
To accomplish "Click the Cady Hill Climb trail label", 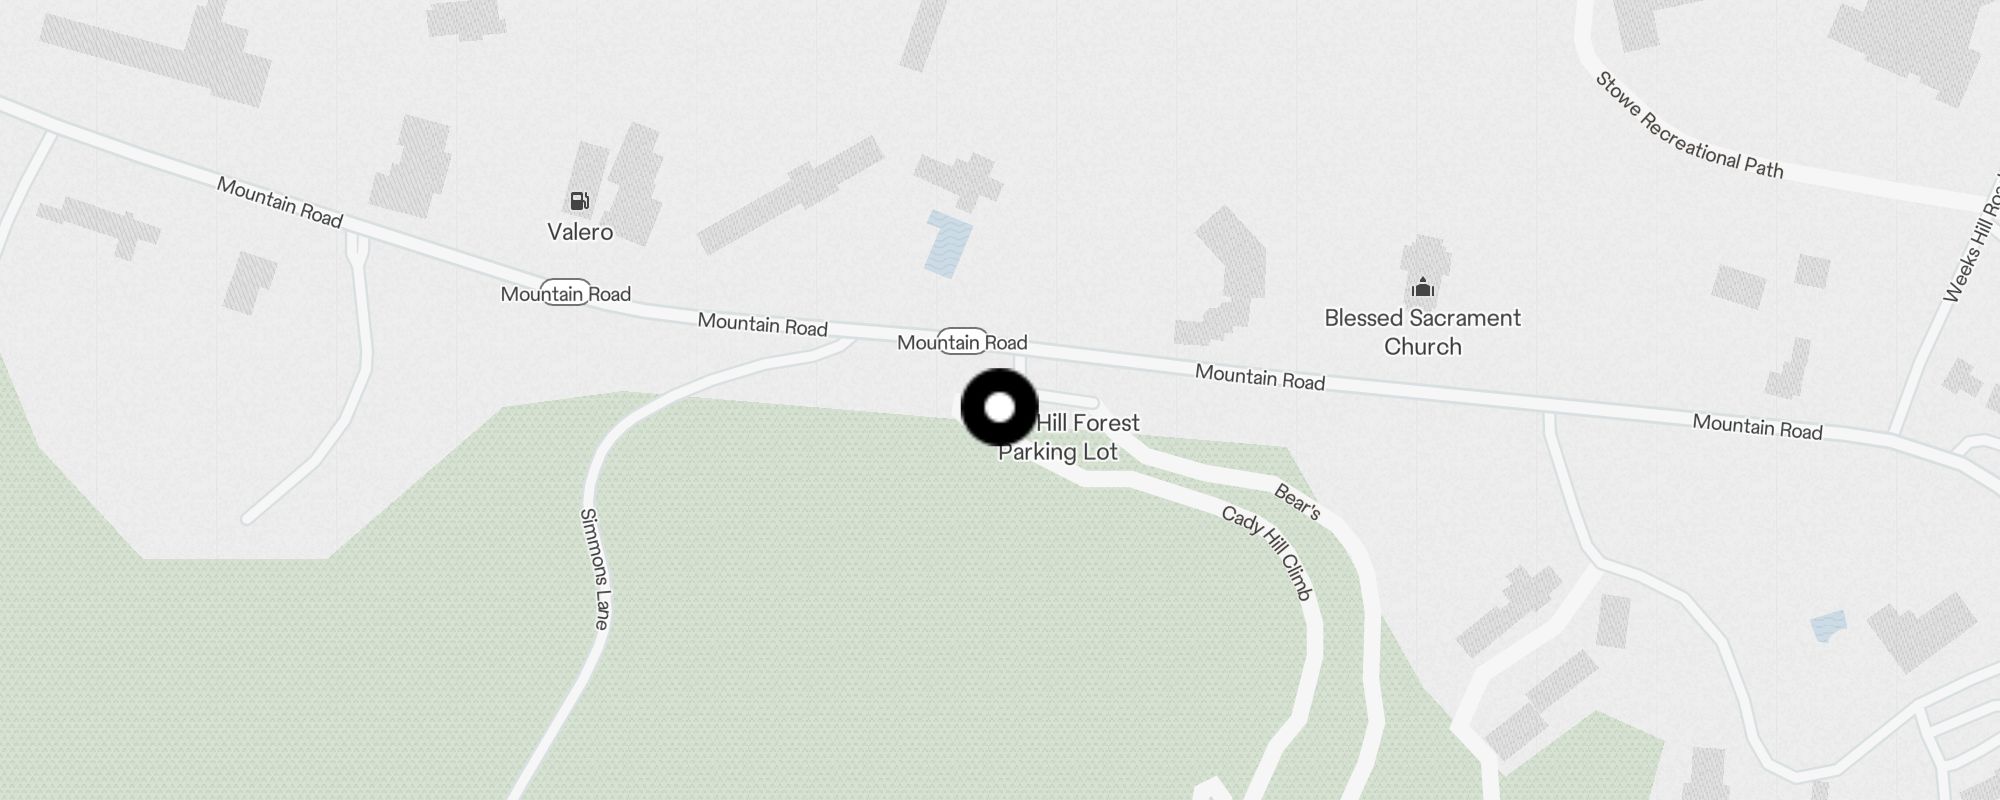I will pyautogui.click(x=1266, y=553).
